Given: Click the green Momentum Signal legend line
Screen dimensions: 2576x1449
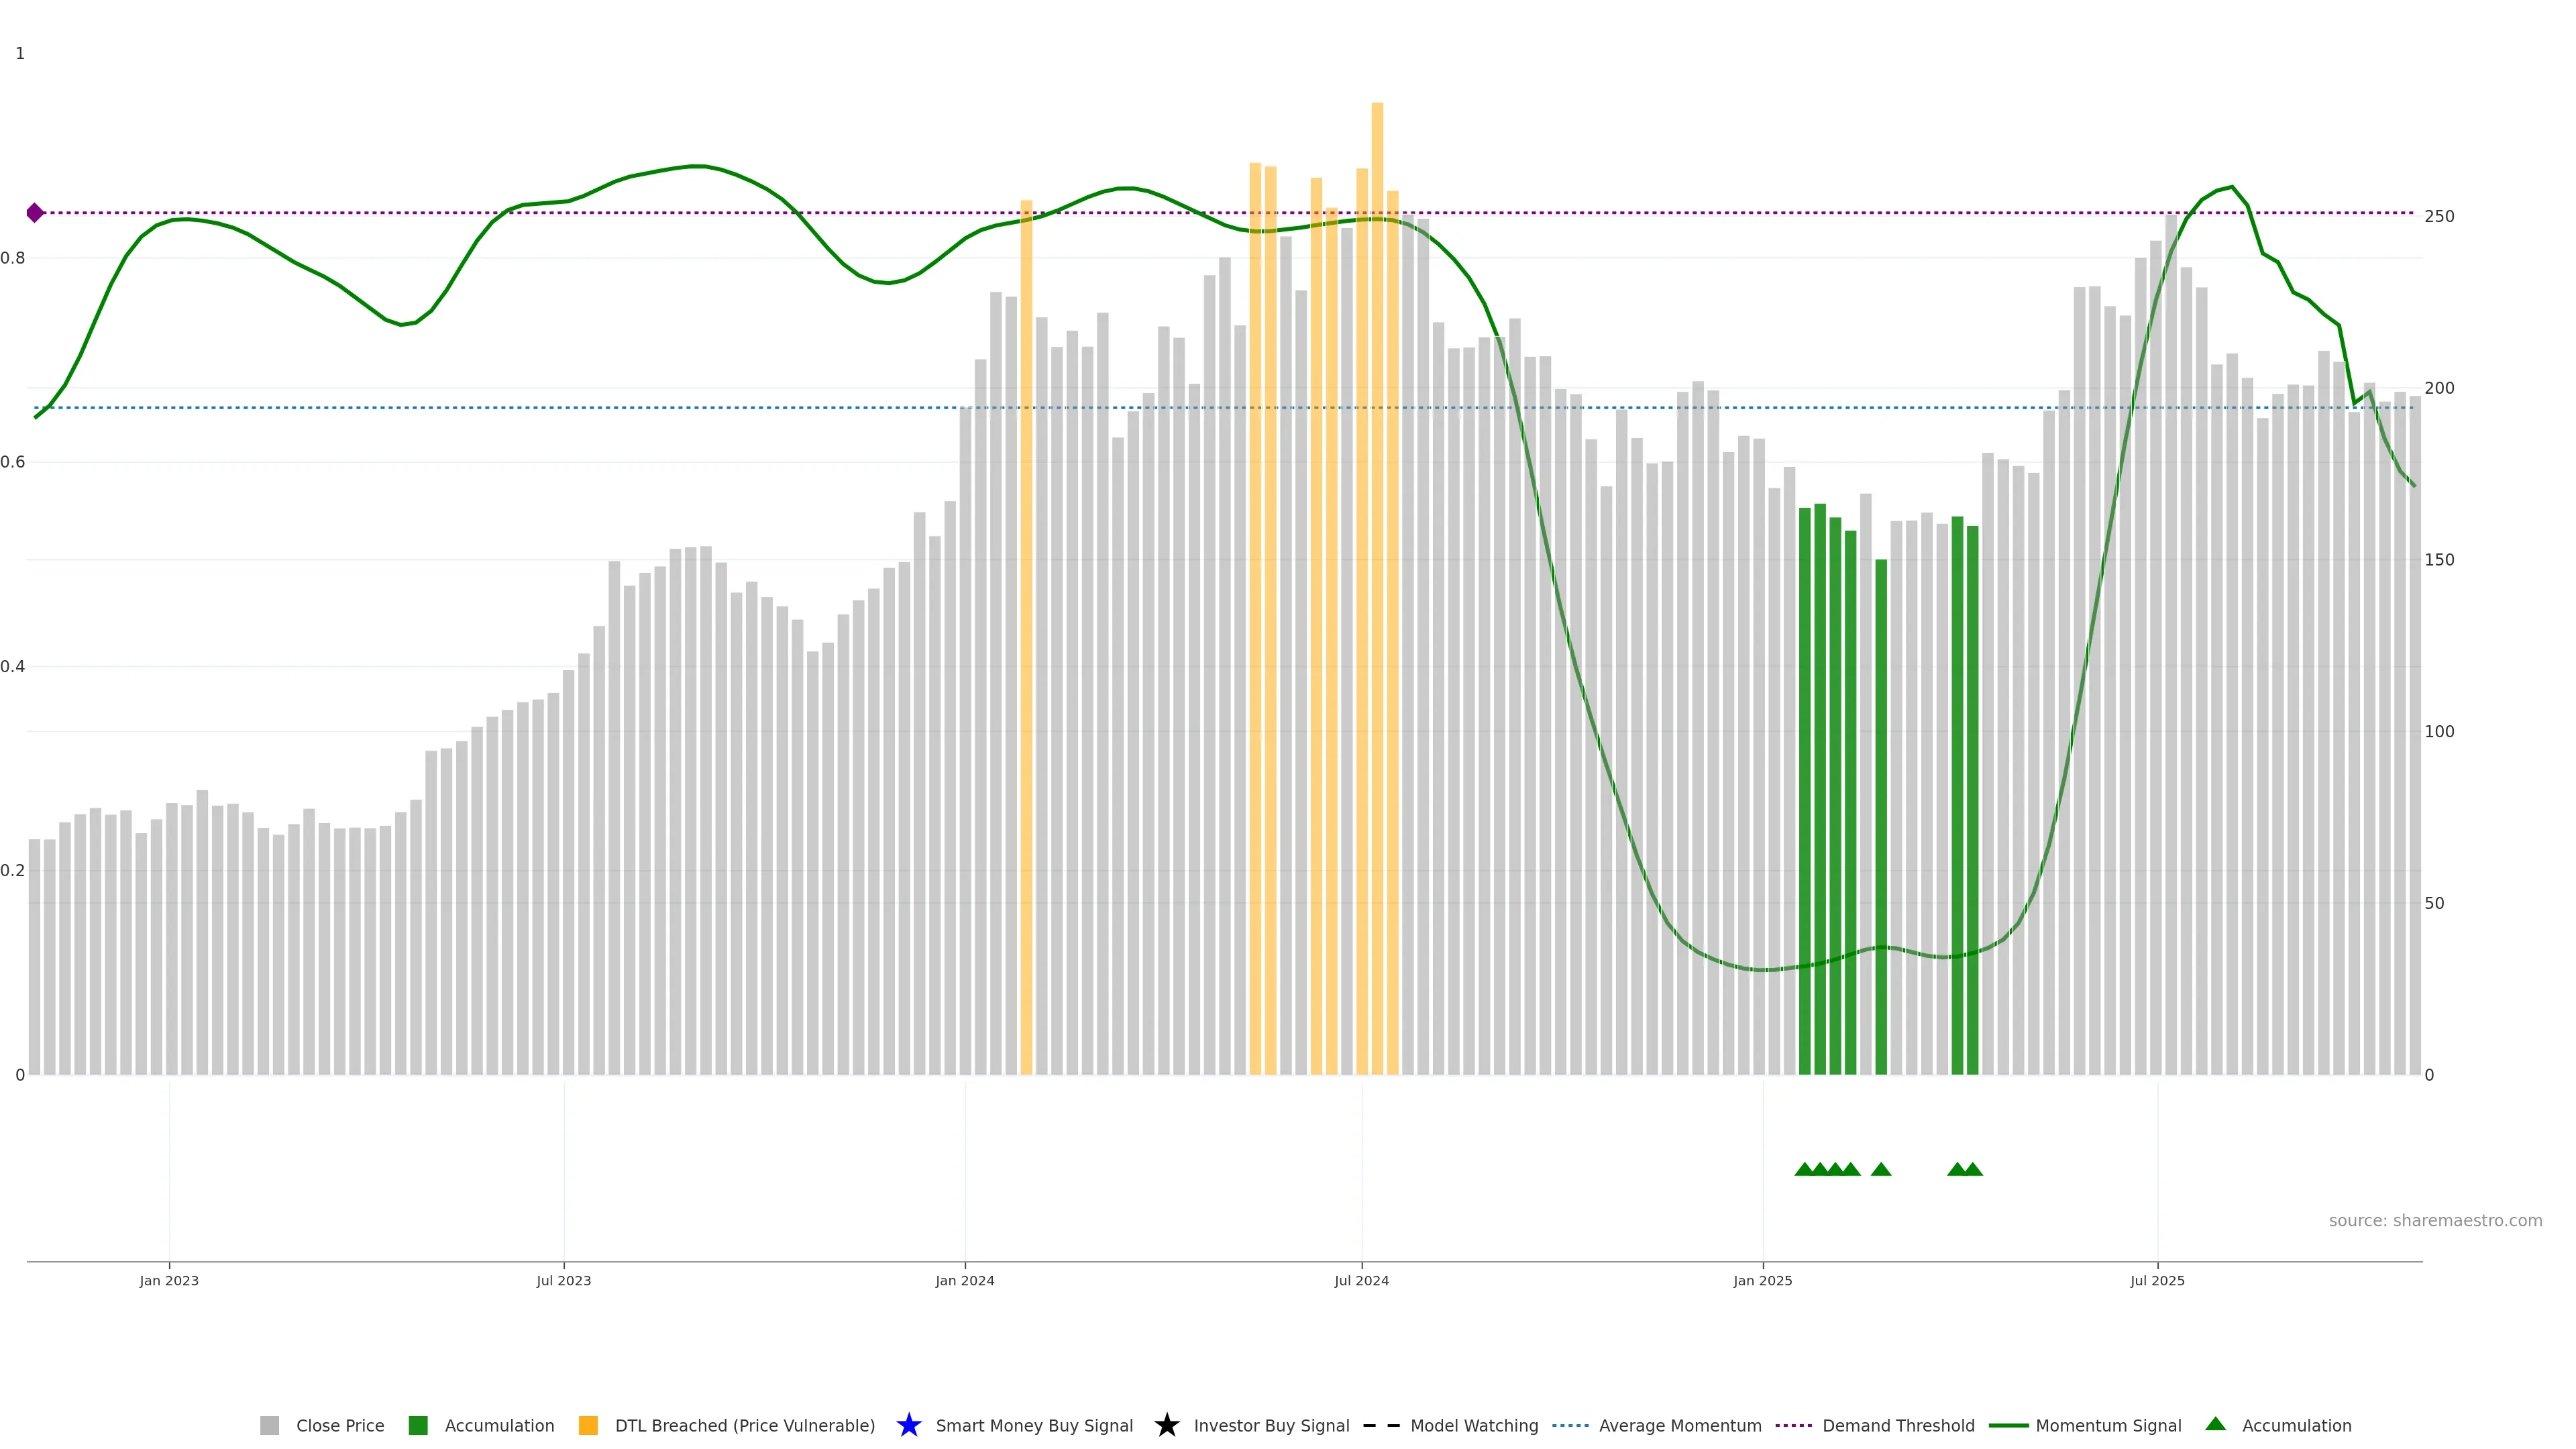Looking at the screenshot, I should click(x=2008, y=1425).
